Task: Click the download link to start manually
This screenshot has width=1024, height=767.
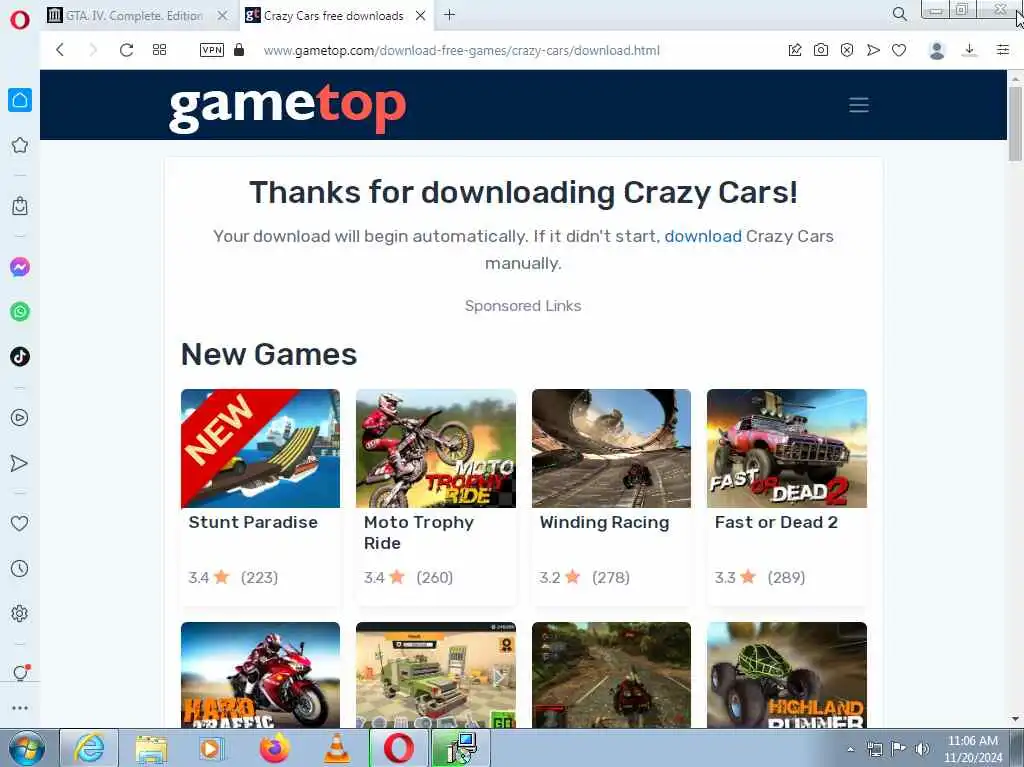Action: click(x=703, y=236)
